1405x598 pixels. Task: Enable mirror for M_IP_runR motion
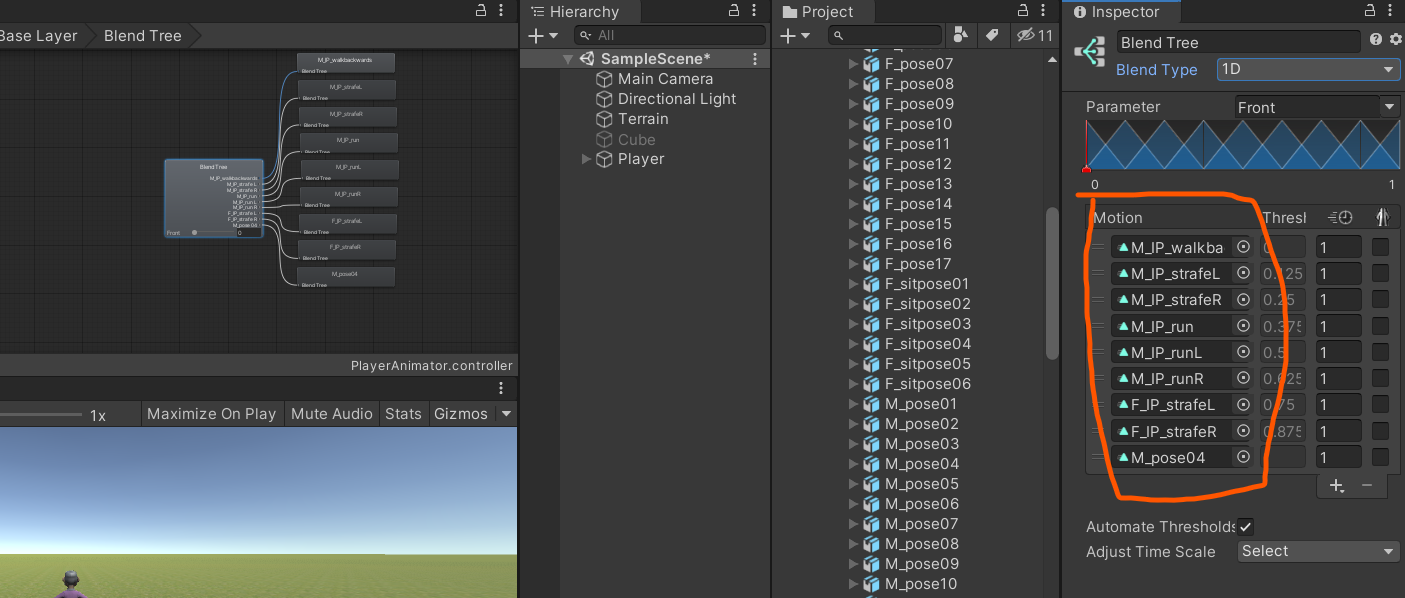pos(1380,378)
